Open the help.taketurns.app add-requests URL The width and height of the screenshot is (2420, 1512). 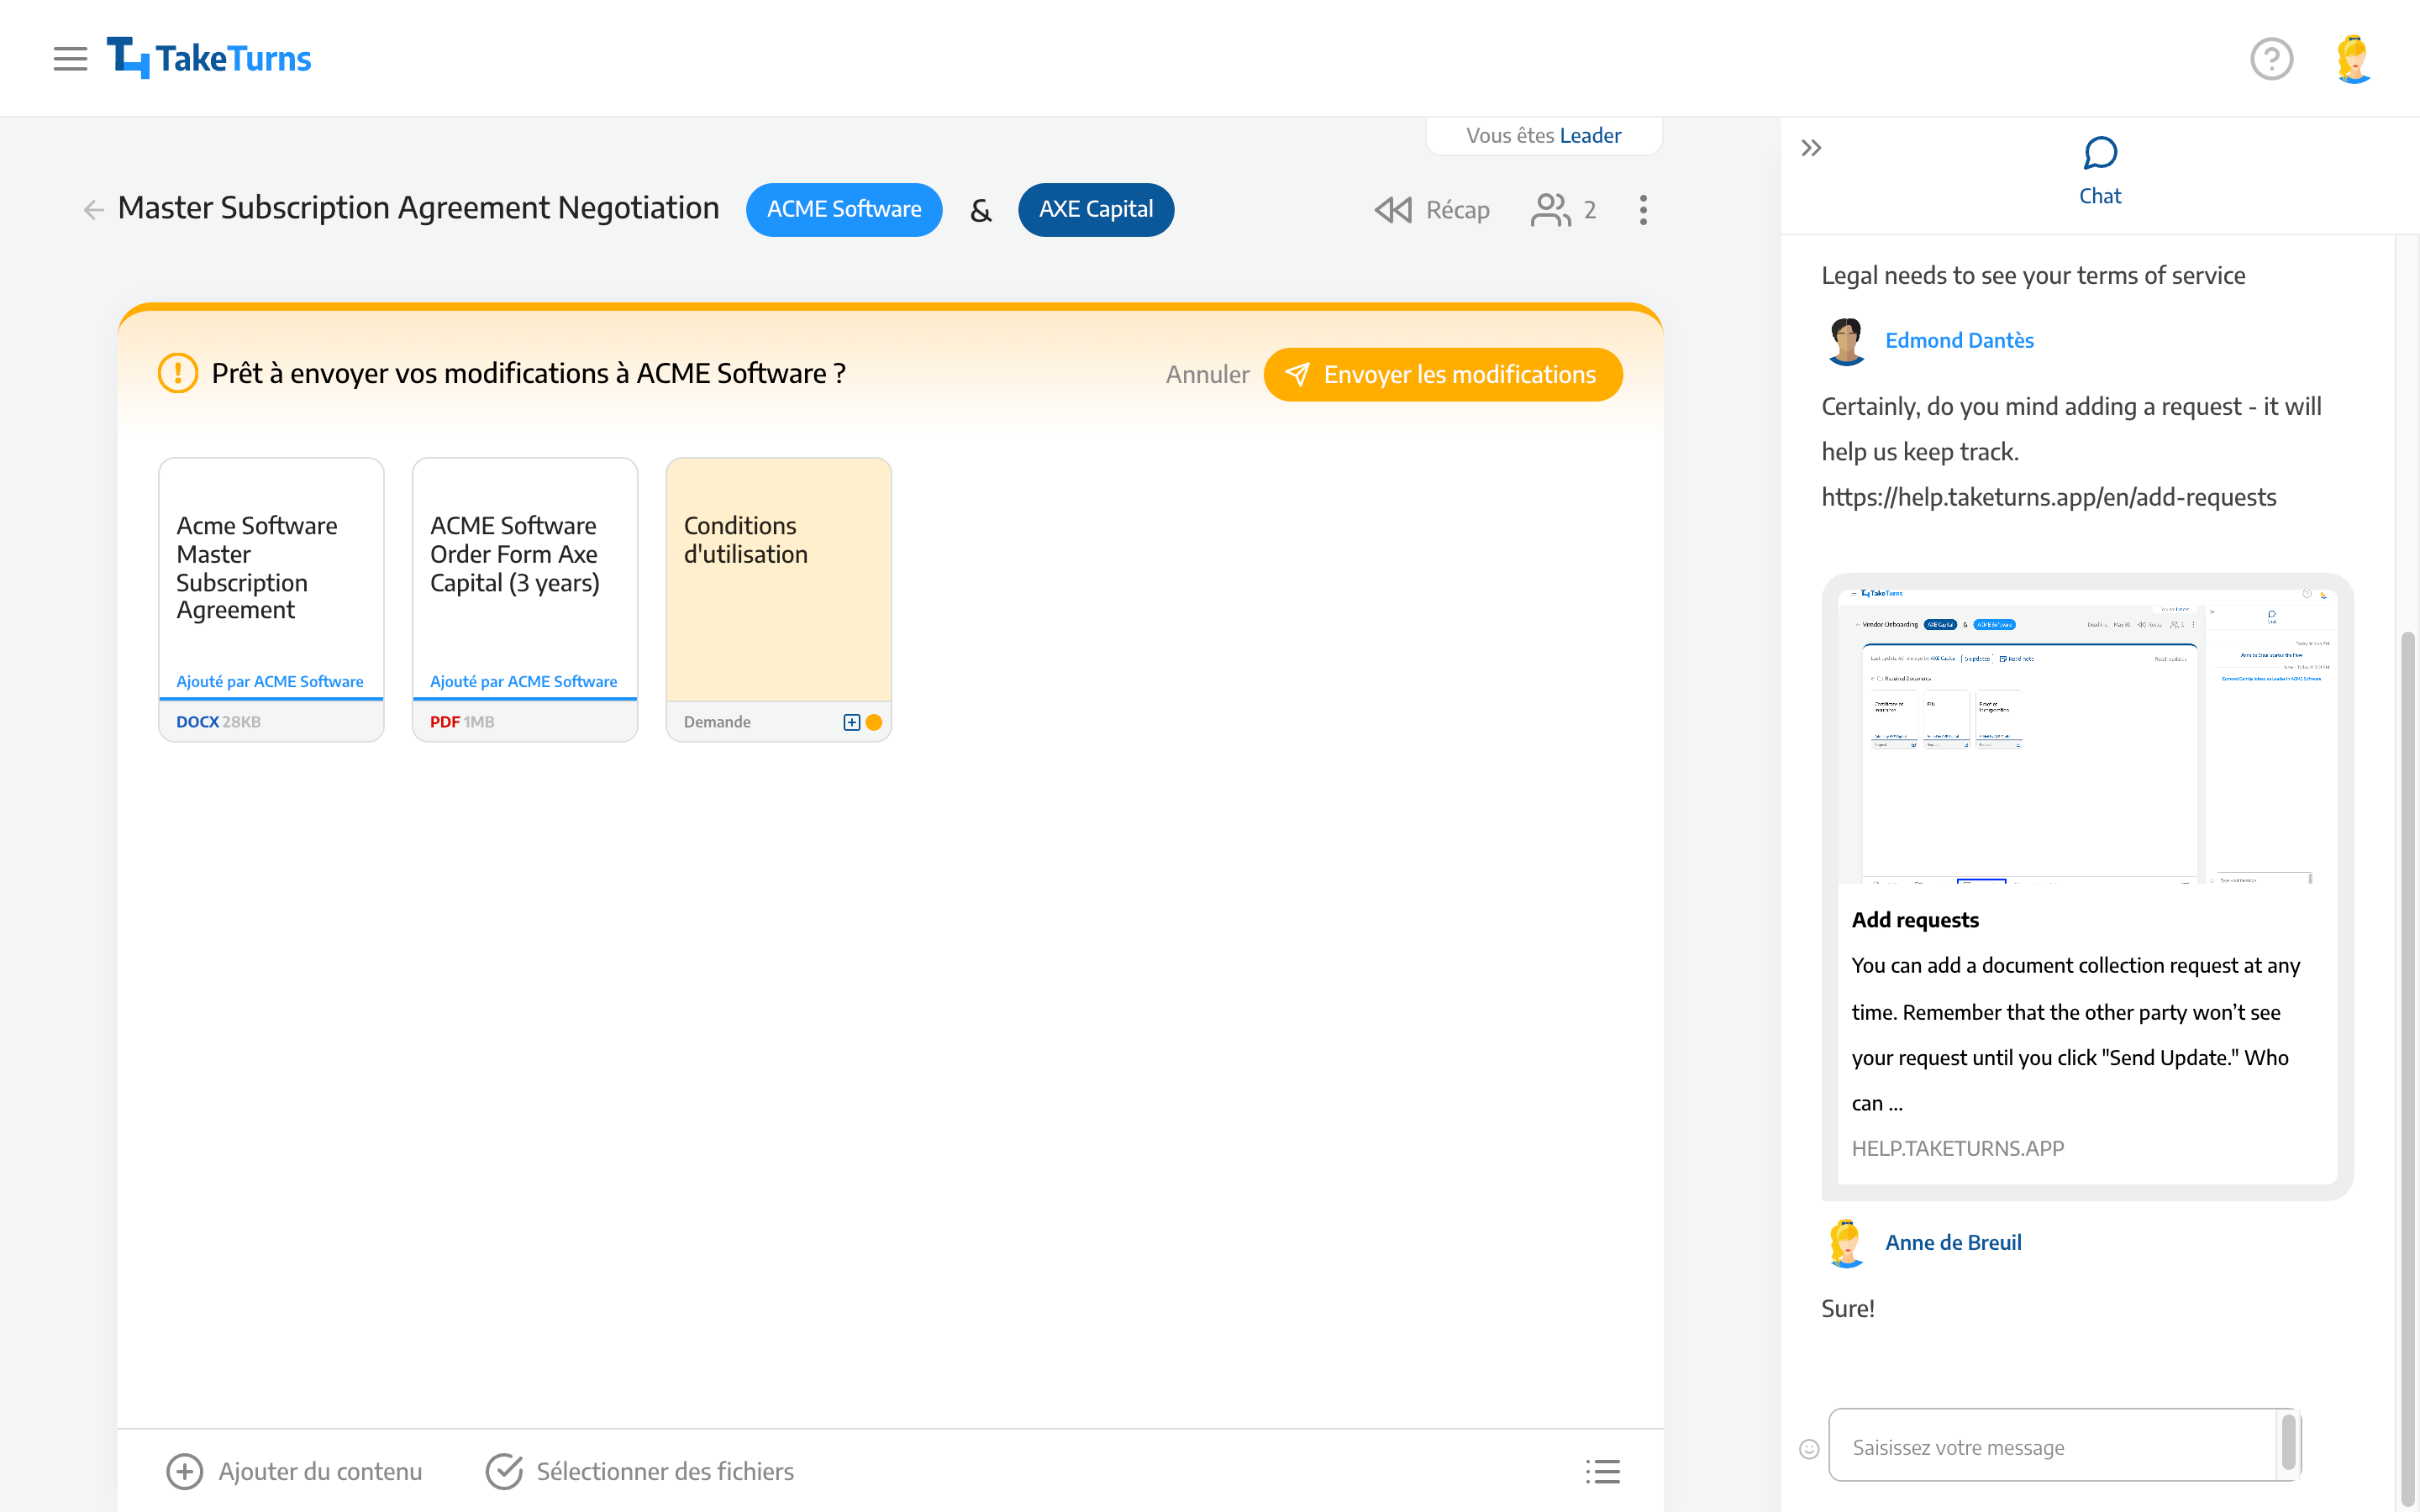2049,497
